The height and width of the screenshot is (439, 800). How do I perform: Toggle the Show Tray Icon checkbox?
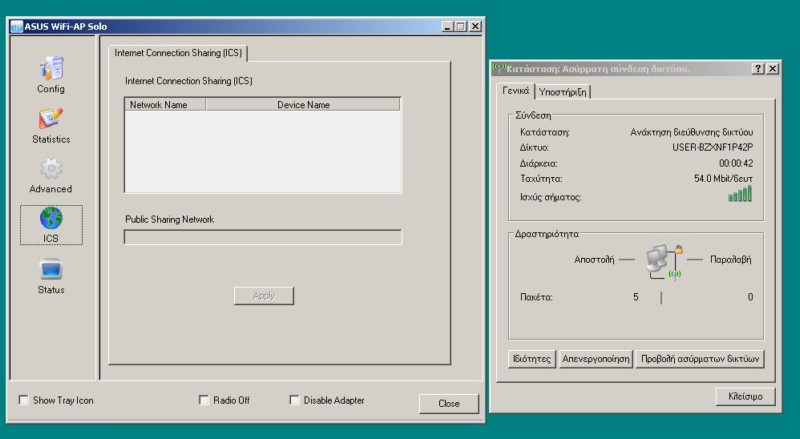[23, 400]
